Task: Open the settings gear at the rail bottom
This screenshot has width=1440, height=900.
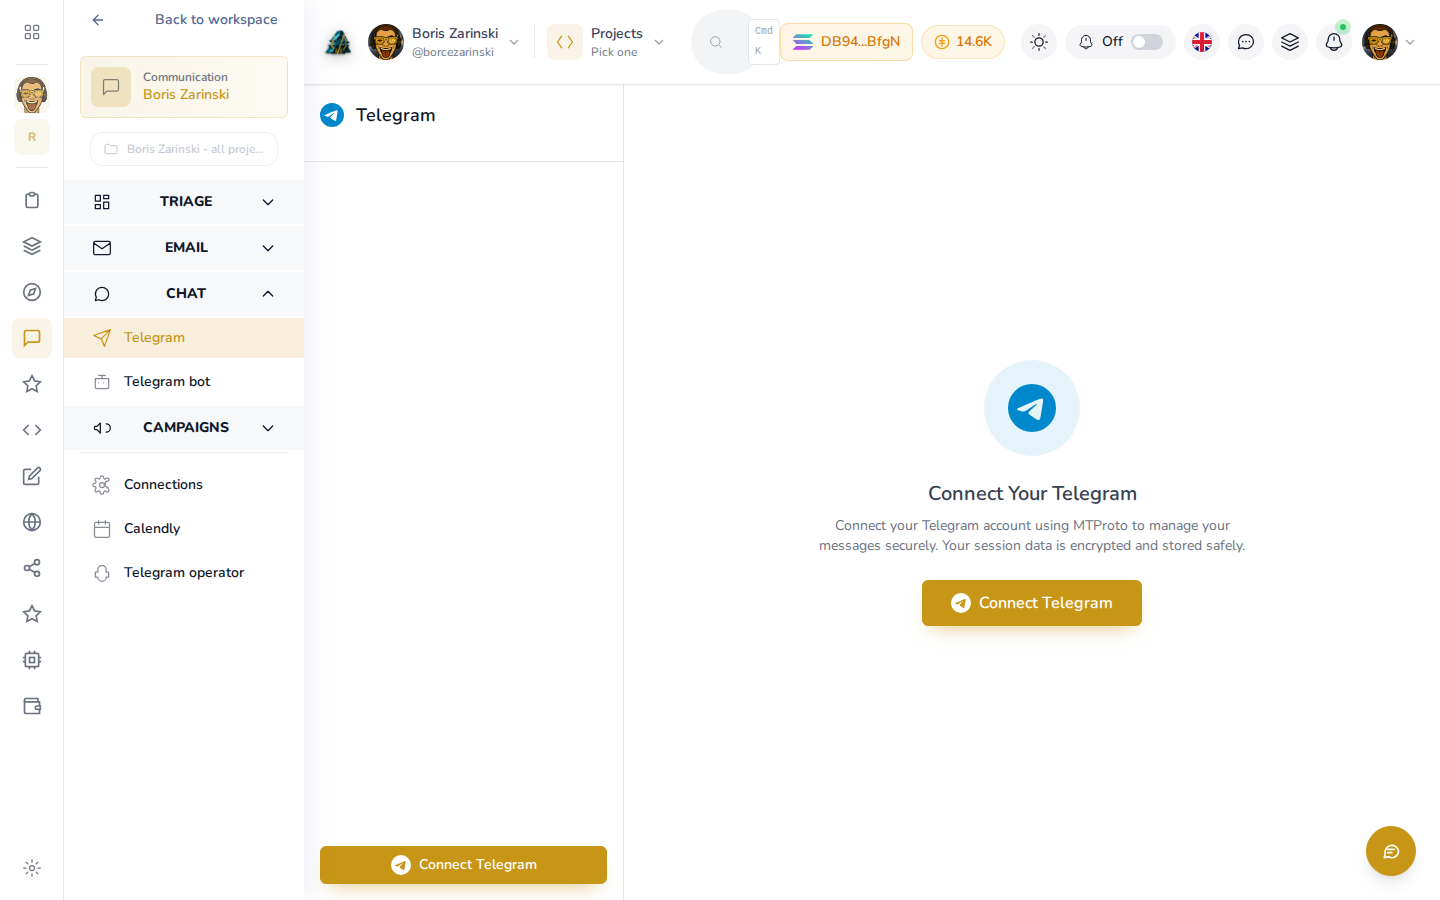Action: (32, 868)
